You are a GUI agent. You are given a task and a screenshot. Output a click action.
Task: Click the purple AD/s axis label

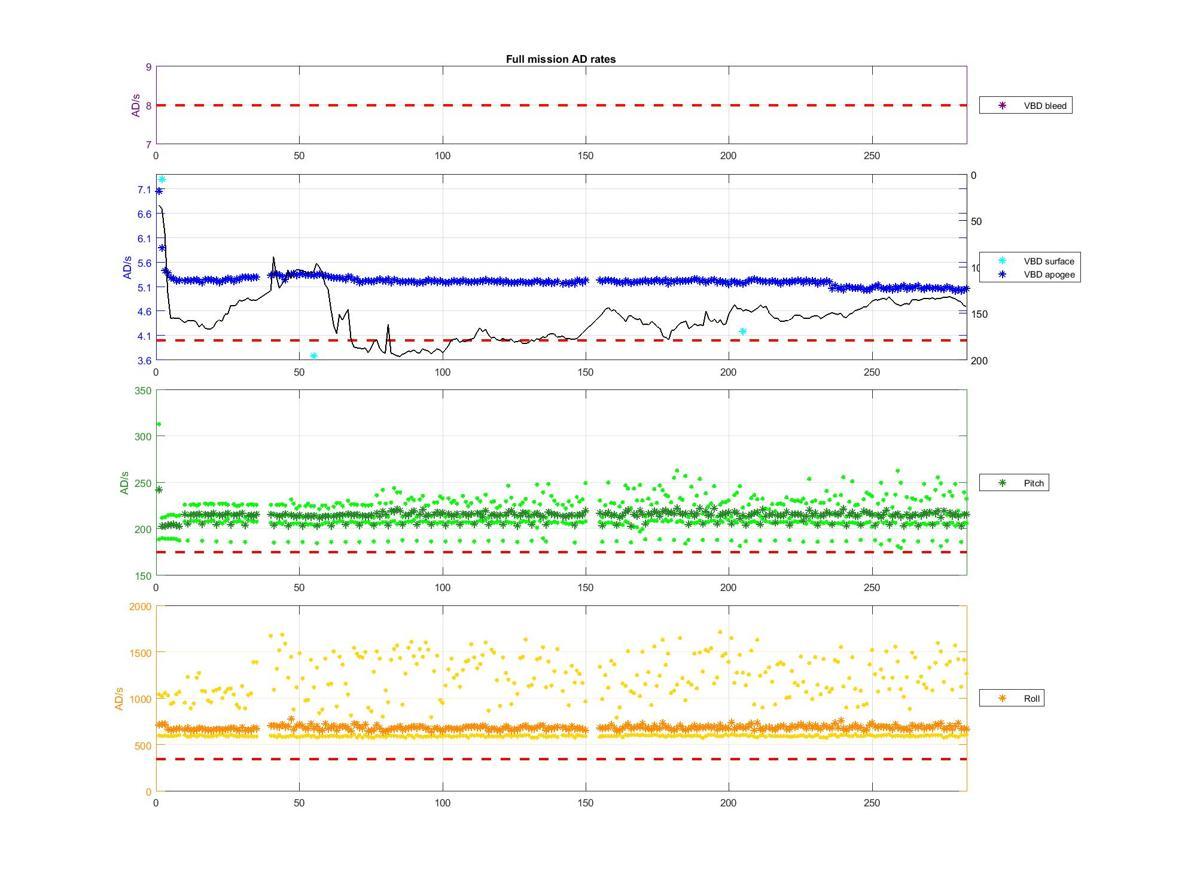click(x=136, y=105)
